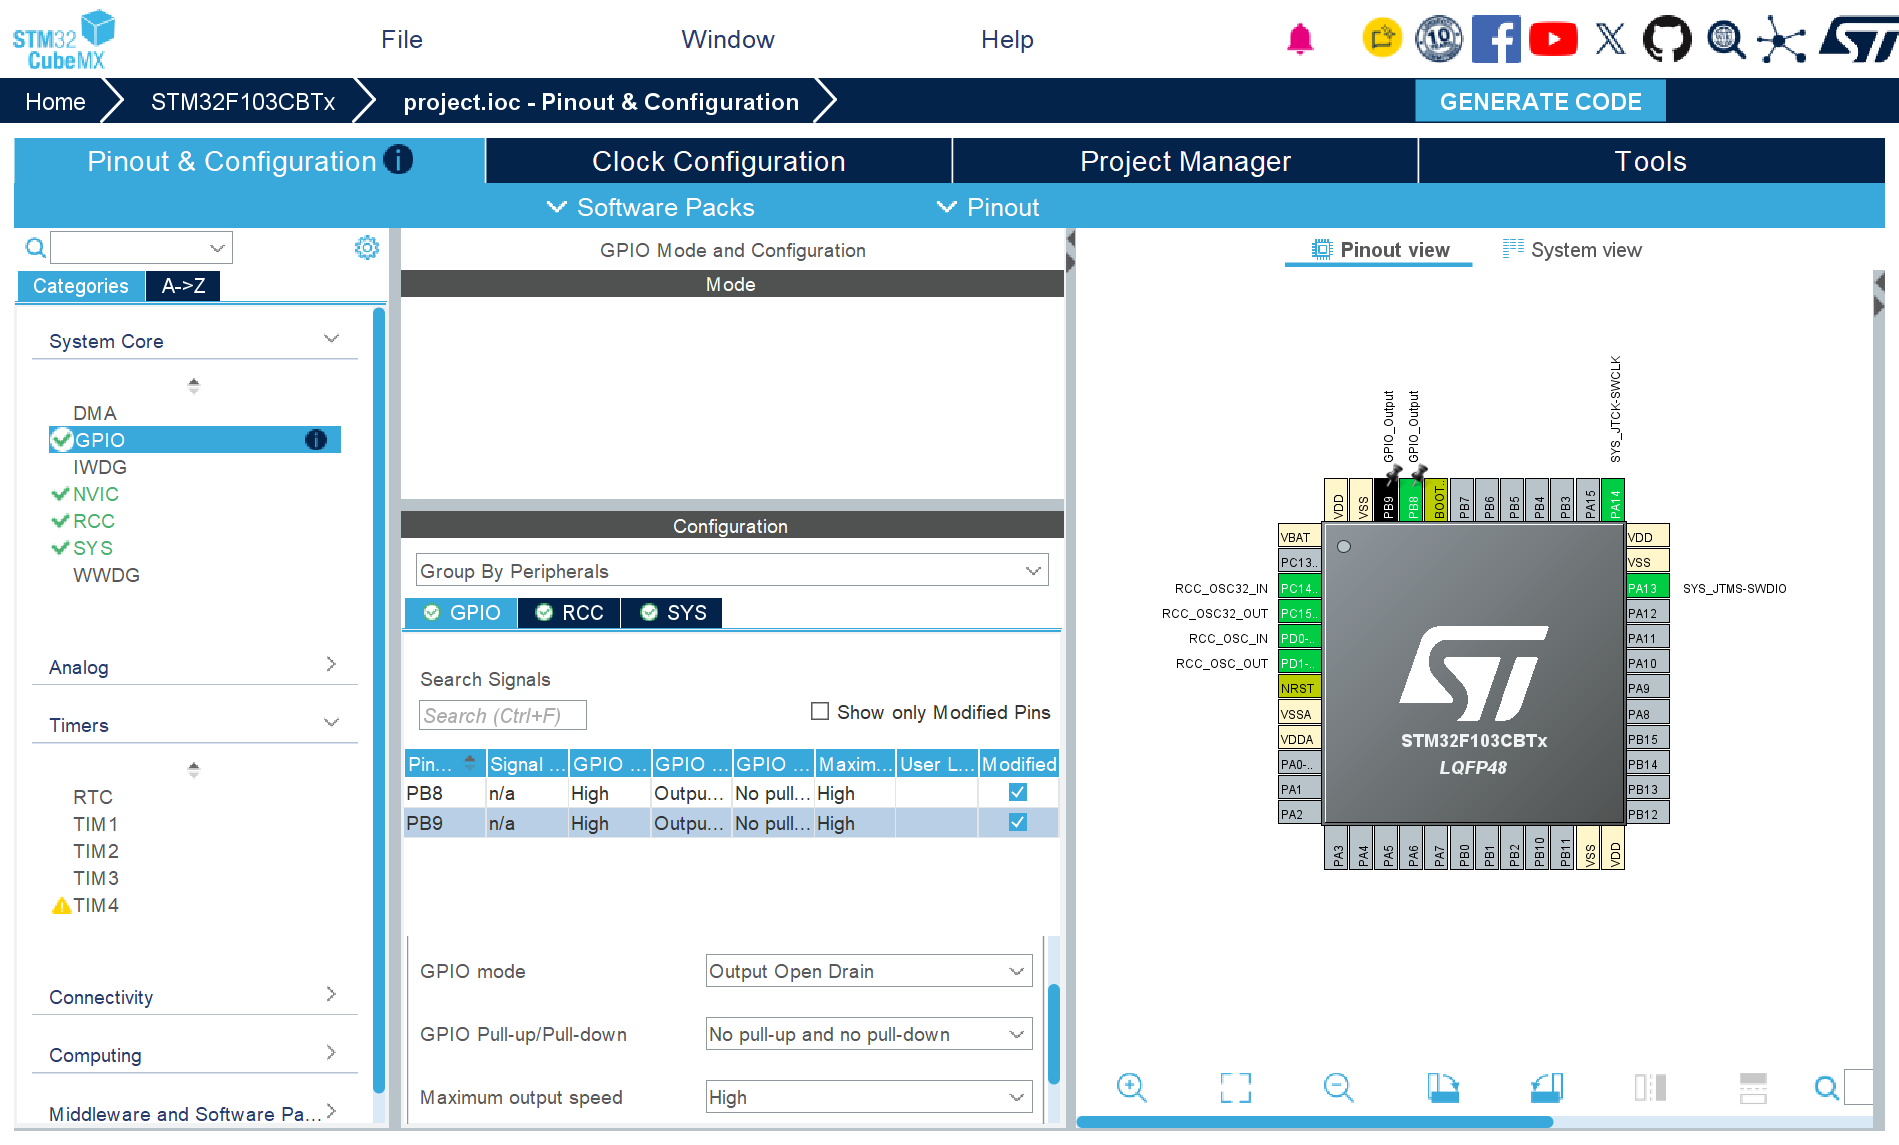1899x1145 pixels.
Task: Open the GPIO Pull-up/Pull-down dropdown
Action: click(869, 1034)
